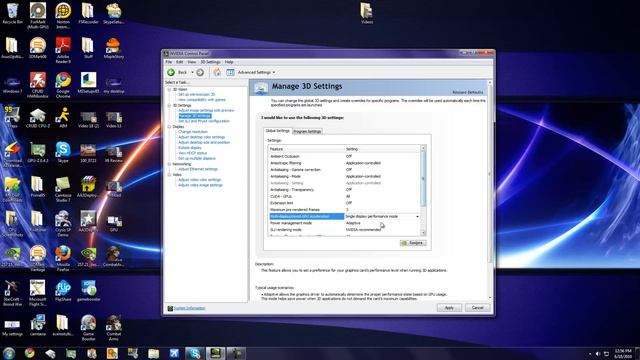Open the Home icon in the toolbar
The image size is (640, 360).
(x=217, y=72)
